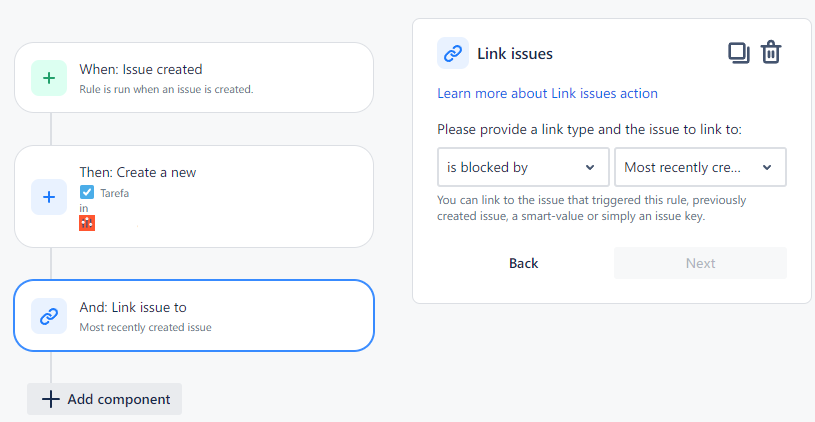The width and height of the screenshot is (815, 422).
Task: Select the 'When: Issue created' trigger card
Action: (194, 77)
